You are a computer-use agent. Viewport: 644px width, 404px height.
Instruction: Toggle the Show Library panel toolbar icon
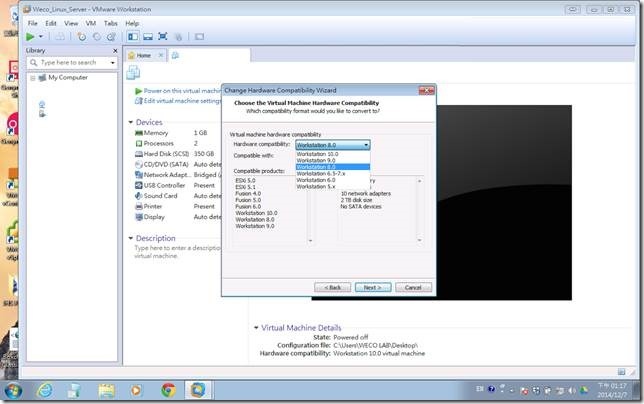tap(133, 37)
